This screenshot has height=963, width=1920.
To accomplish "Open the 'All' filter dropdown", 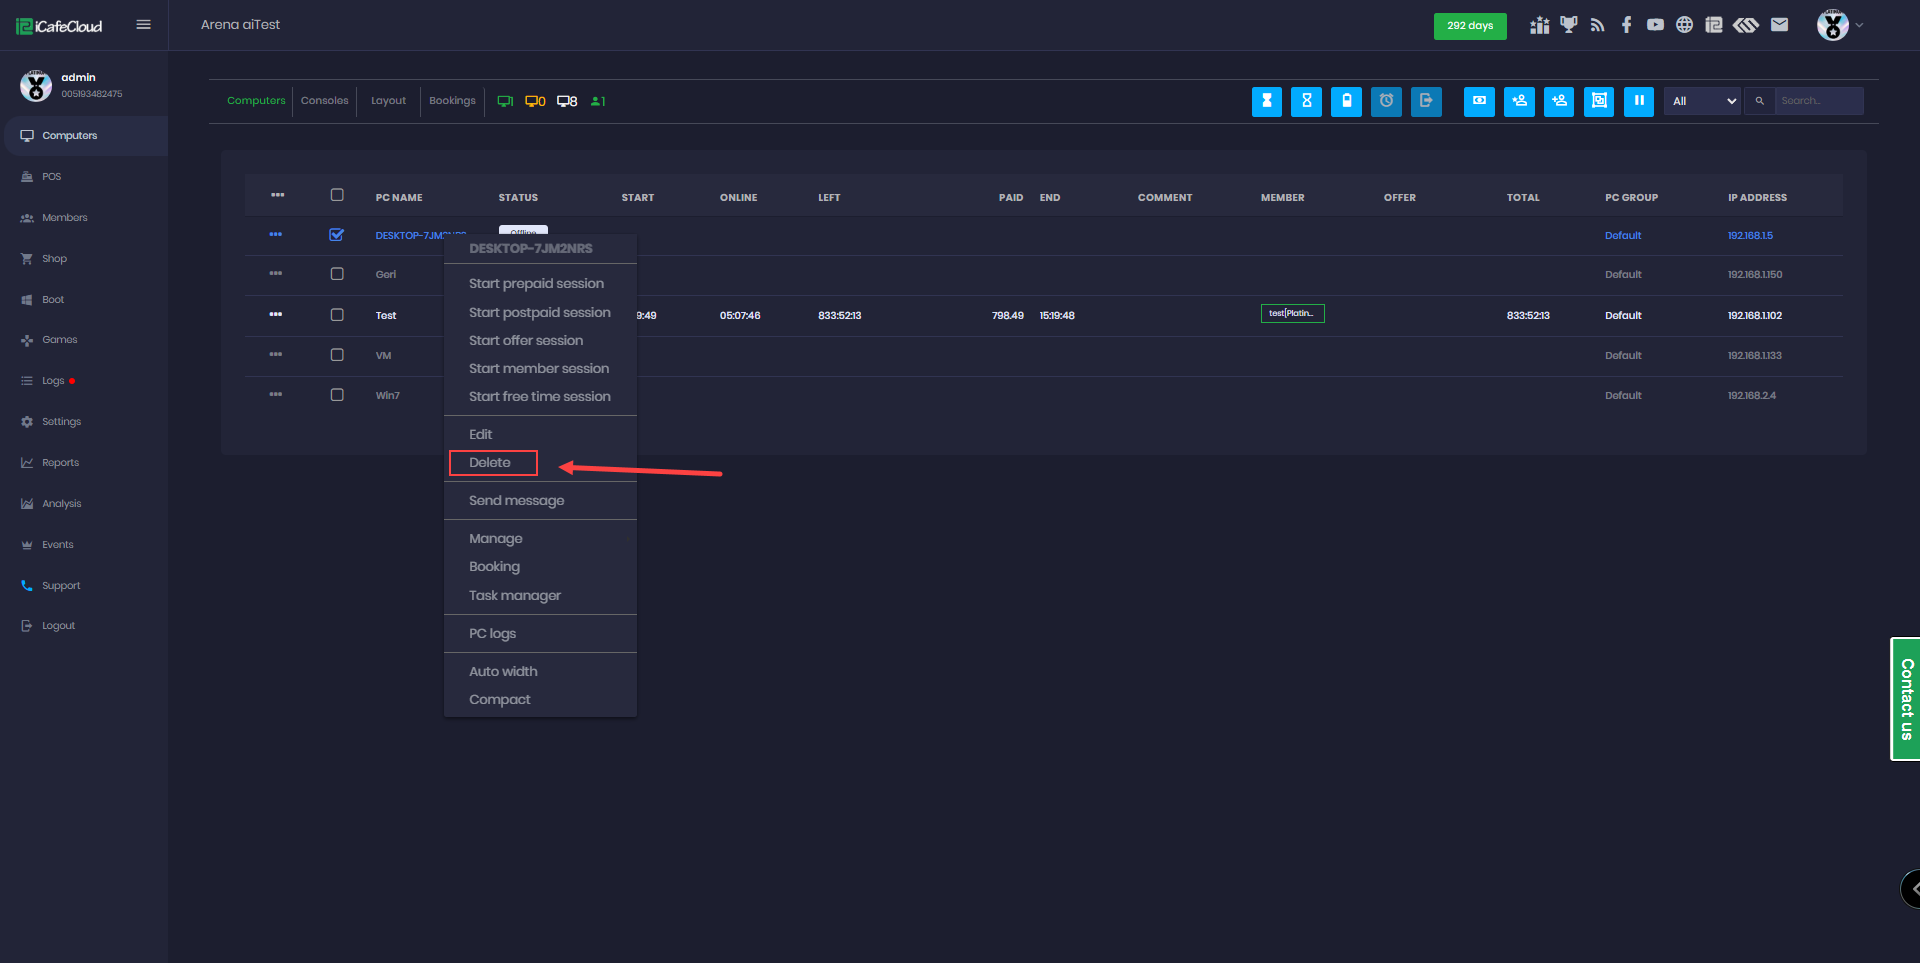I will 1702,101.
